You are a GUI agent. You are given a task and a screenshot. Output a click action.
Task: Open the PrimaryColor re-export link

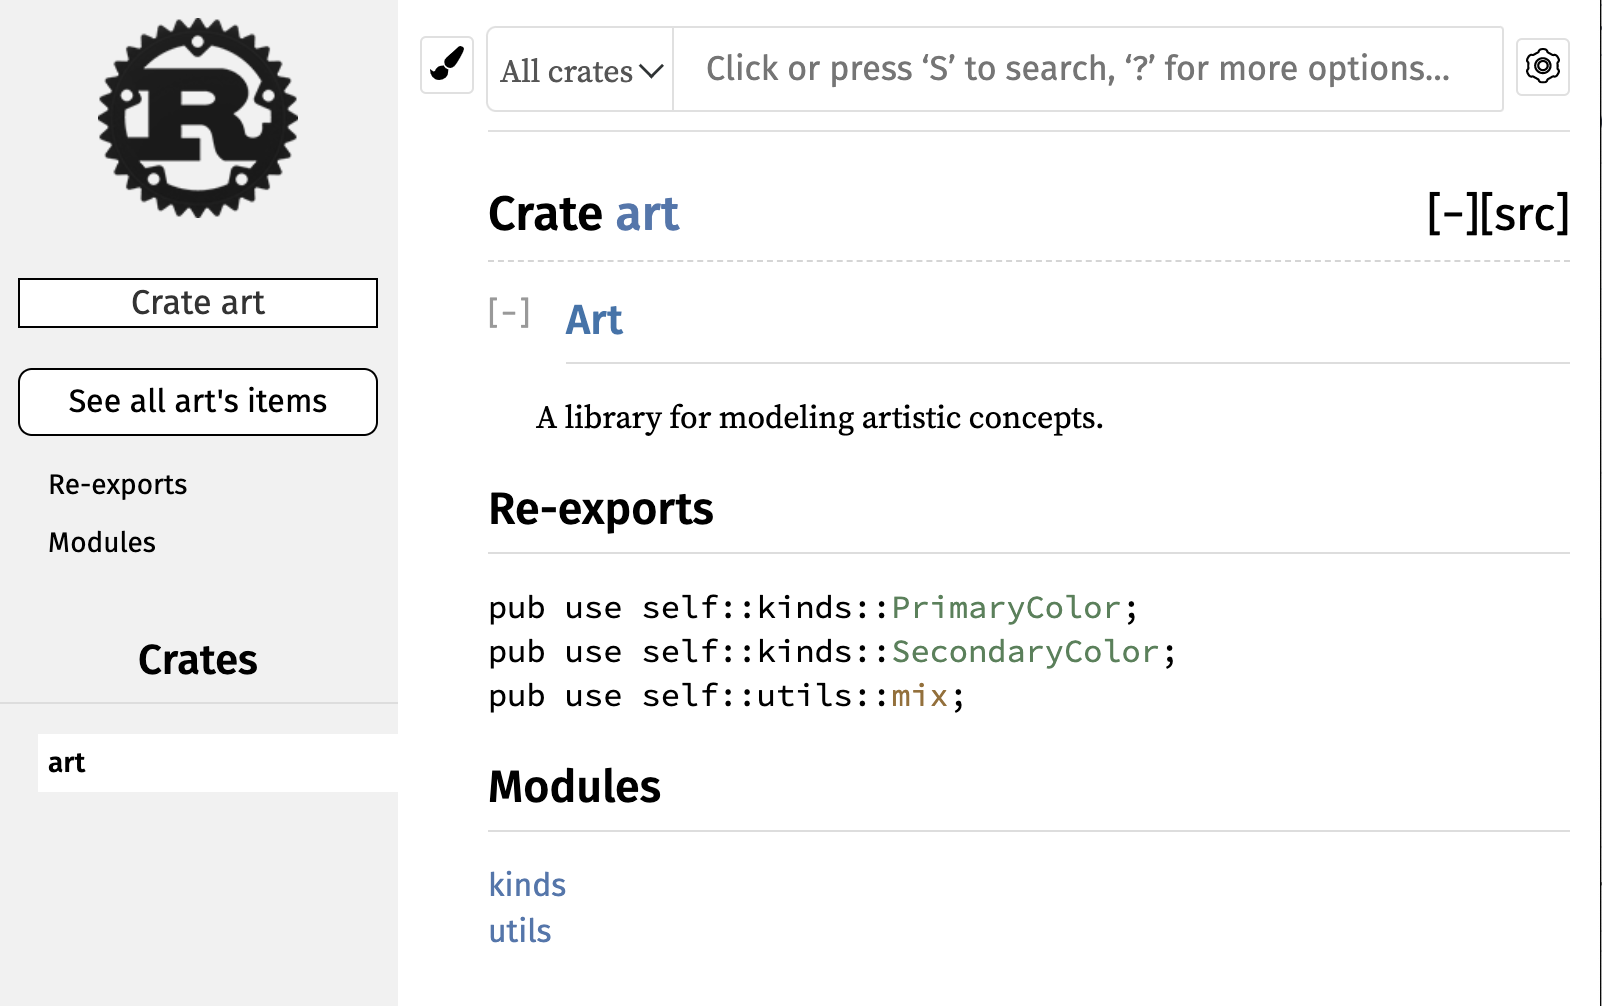click(1006, 608)
